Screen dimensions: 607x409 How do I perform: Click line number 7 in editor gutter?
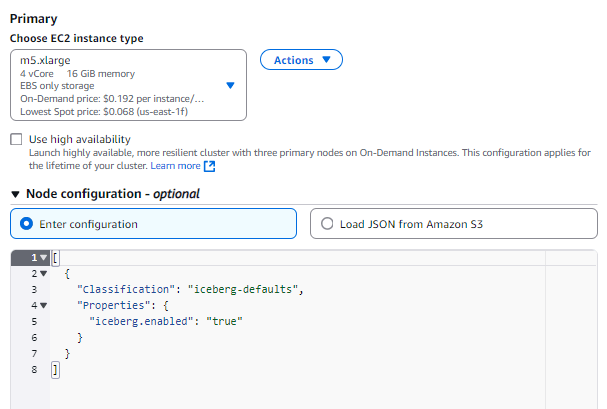(x=33, y=354)
